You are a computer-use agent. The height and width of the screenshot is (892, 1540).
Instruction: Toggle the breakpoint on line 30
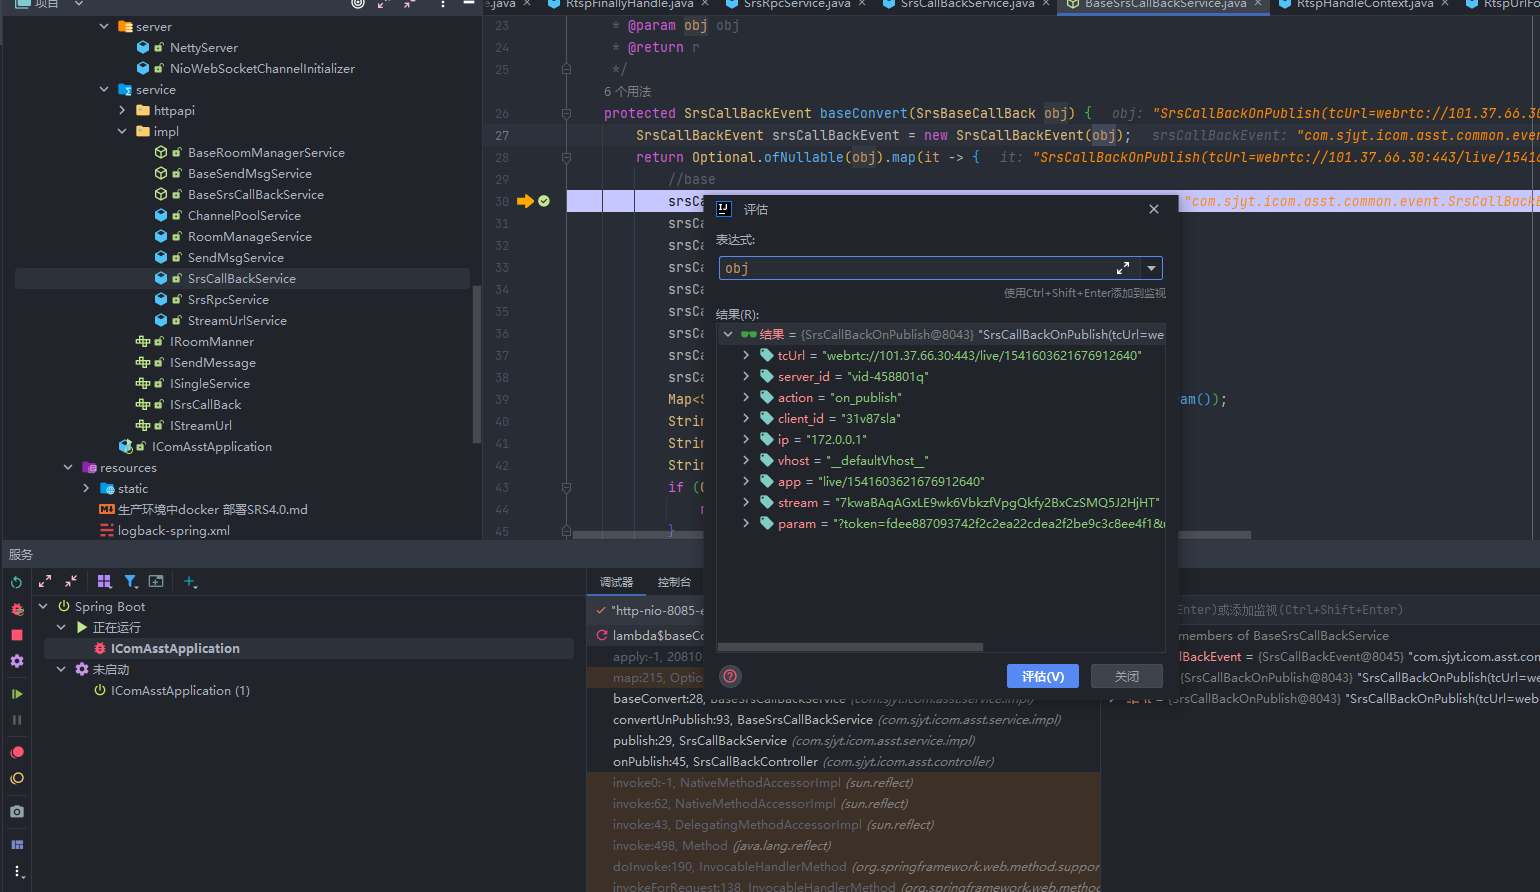(544, 201)
